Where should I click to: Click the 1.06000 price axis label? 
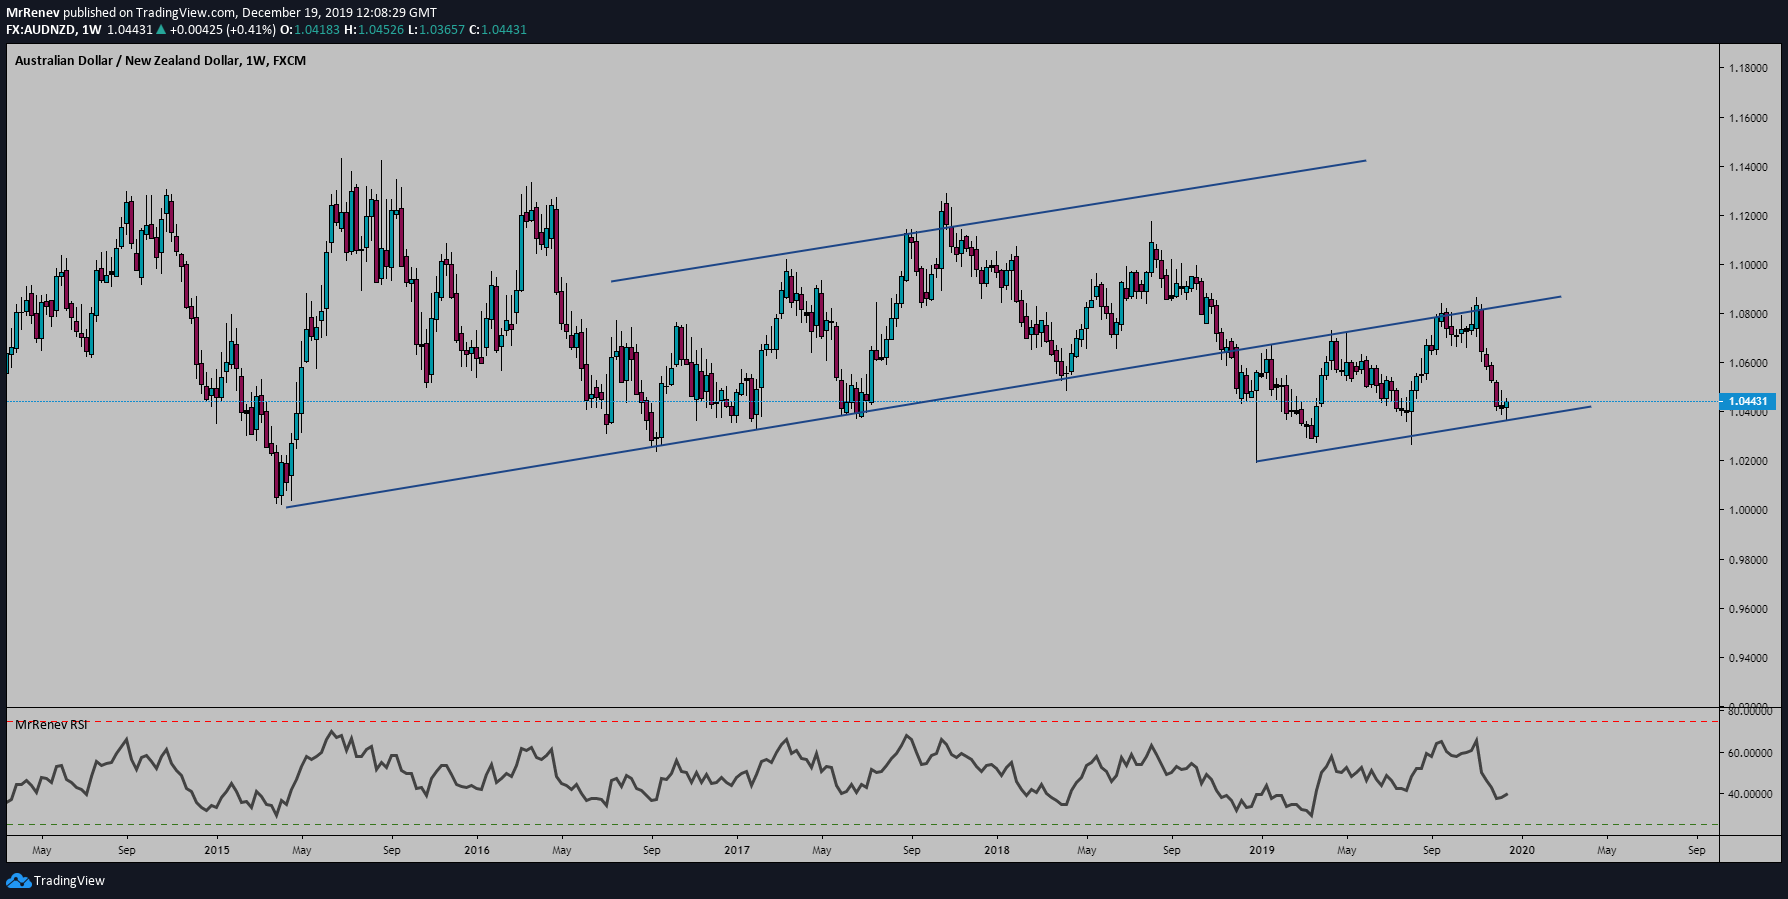(x=1748, y=363)
